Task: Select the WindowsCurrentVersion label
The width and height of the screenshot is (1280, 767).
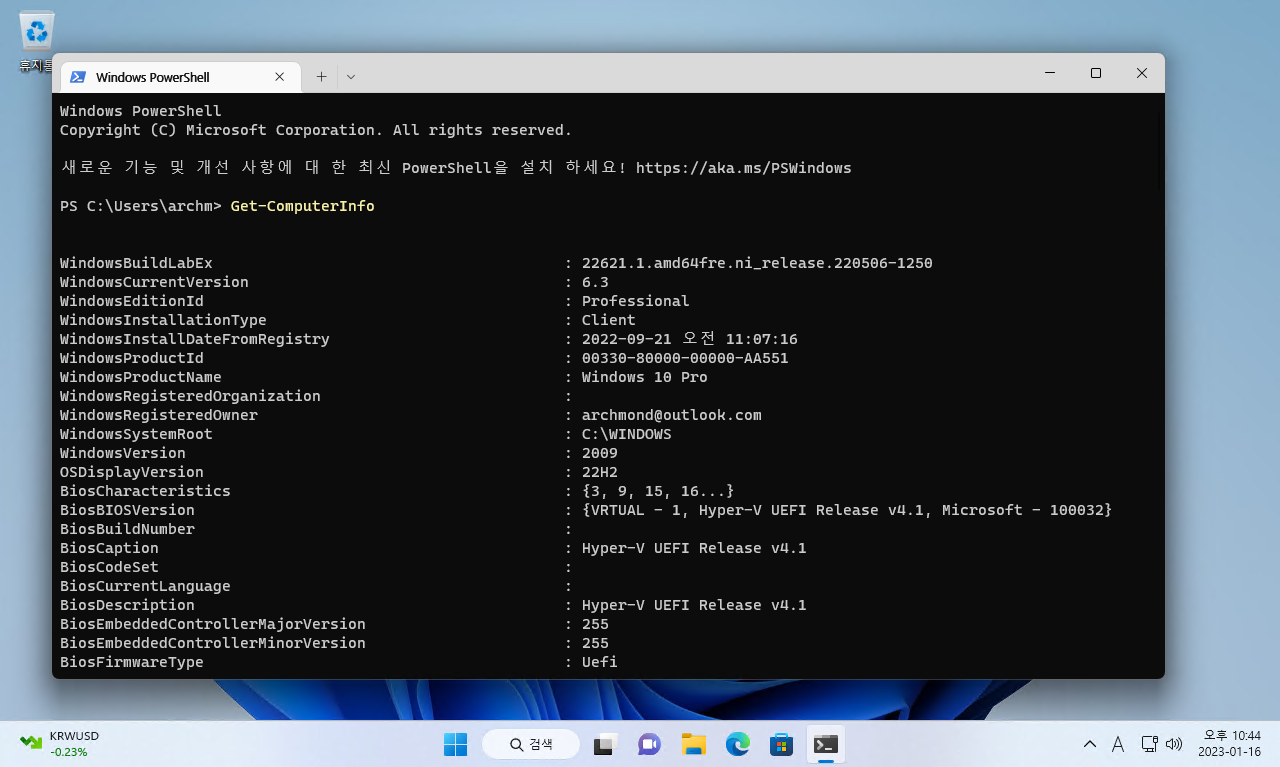Action: pyautogui.click(x=154, y=282)
